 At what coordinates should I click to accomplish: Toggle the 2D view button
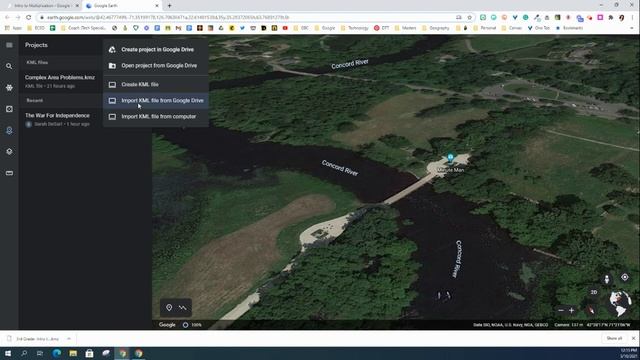point(594,292)
